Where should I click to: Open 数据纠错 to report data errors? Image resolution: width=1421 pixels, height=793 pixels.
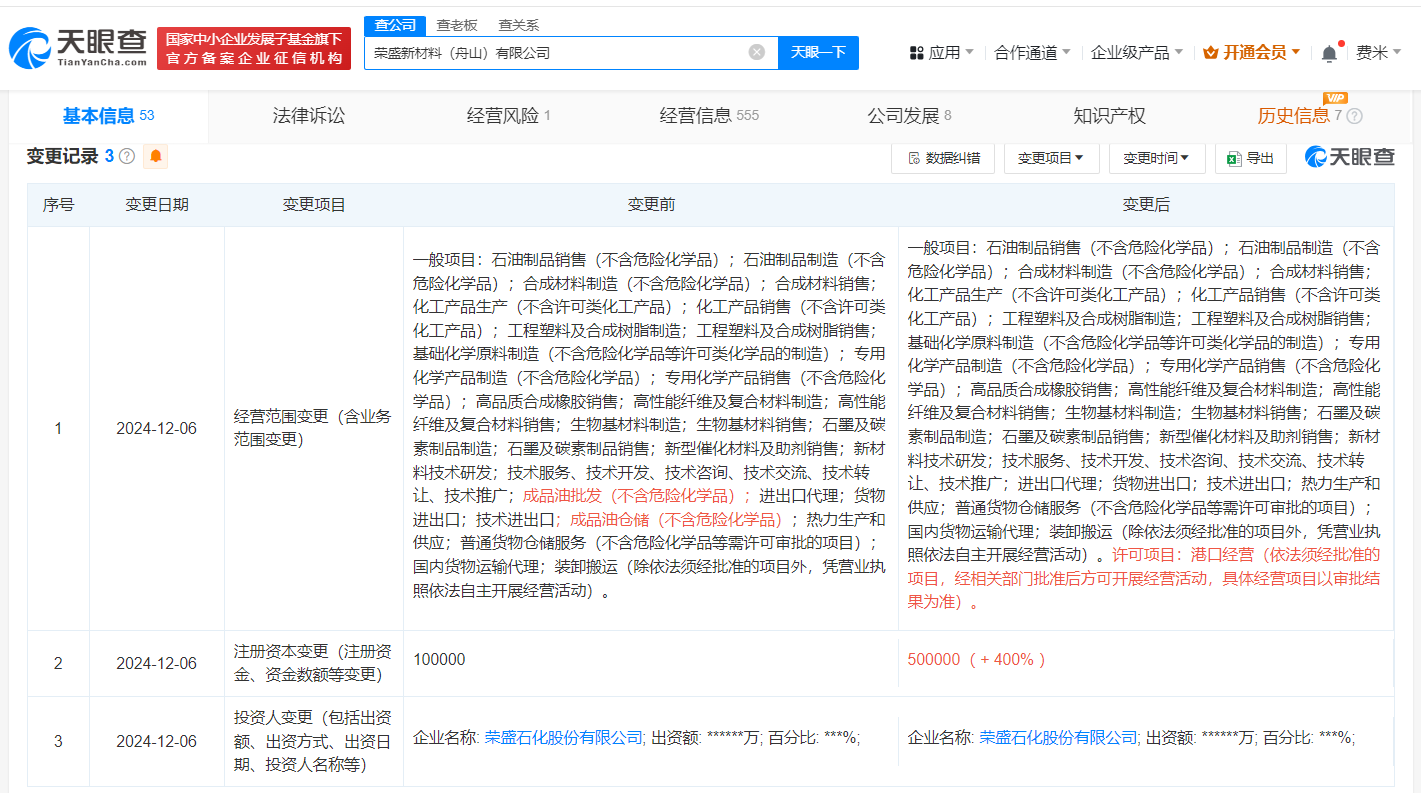[942, 158]
